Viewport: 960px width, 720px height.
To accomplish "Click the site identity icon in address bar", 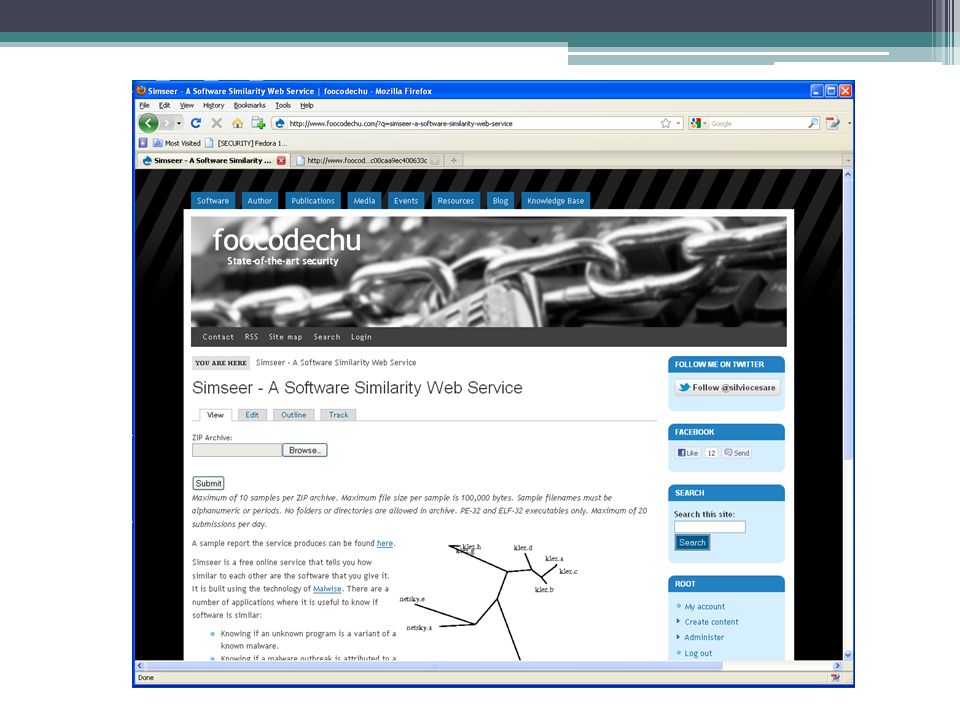I will coord(280,123).
